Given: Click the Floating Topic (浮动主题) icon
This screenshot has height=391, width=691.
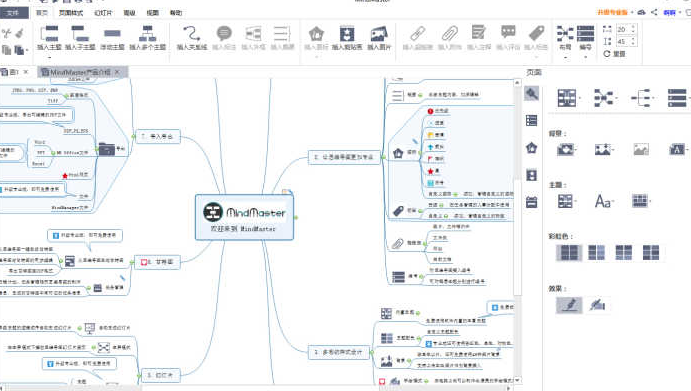Looking at the screenshot, I should pos(112,34).
